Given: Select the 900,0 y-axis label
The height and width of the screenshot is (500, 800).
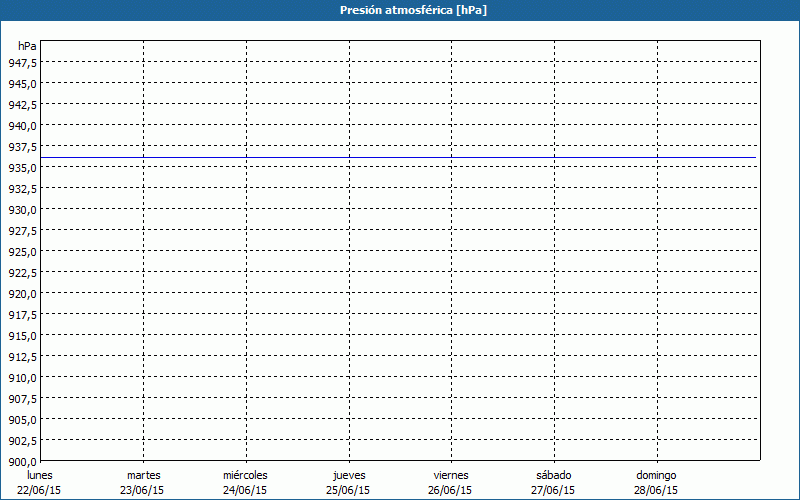Looking at the screenshot, I should click(23, 461).
